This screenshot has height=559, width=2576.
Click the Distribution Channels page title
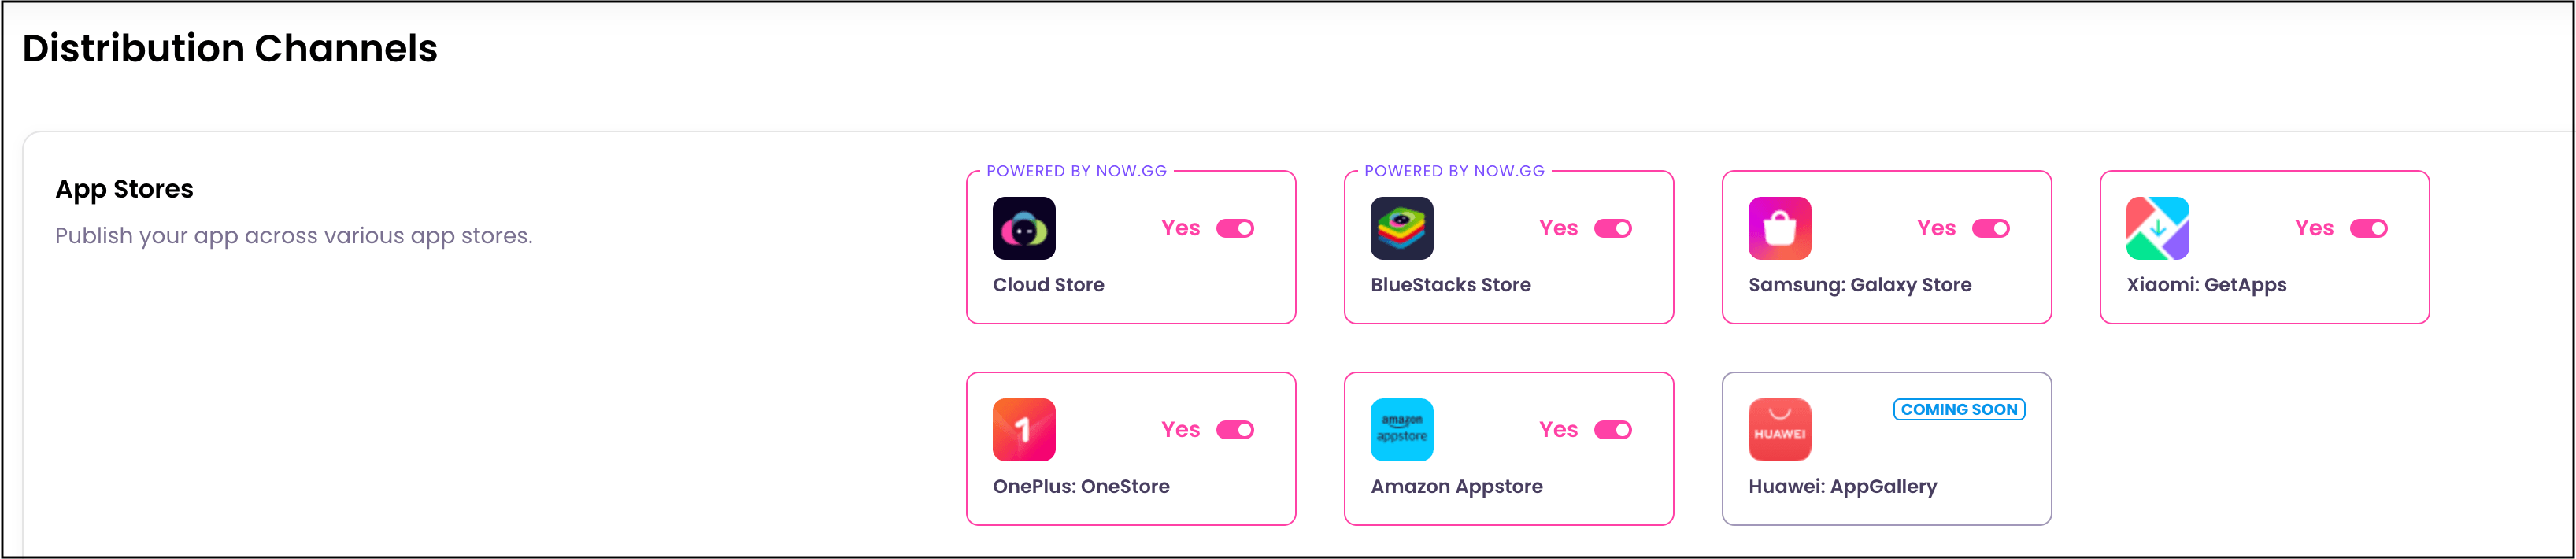(x=230, y=48)
